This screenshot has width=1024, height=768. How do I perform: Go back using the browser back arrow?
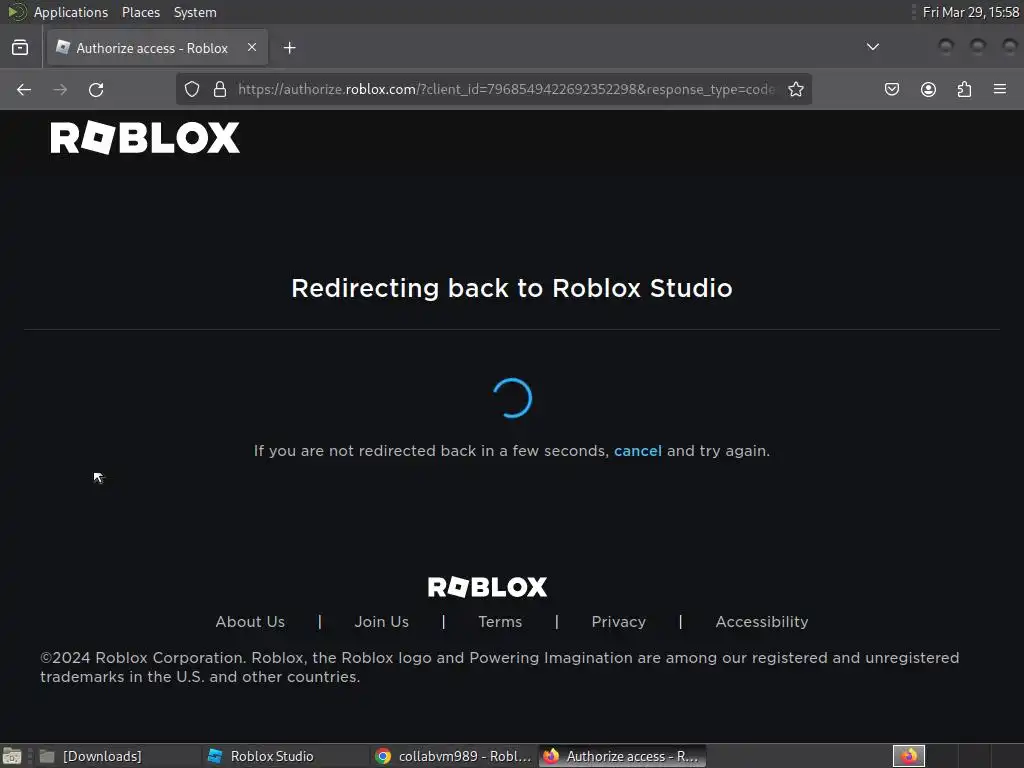[24, 89]
